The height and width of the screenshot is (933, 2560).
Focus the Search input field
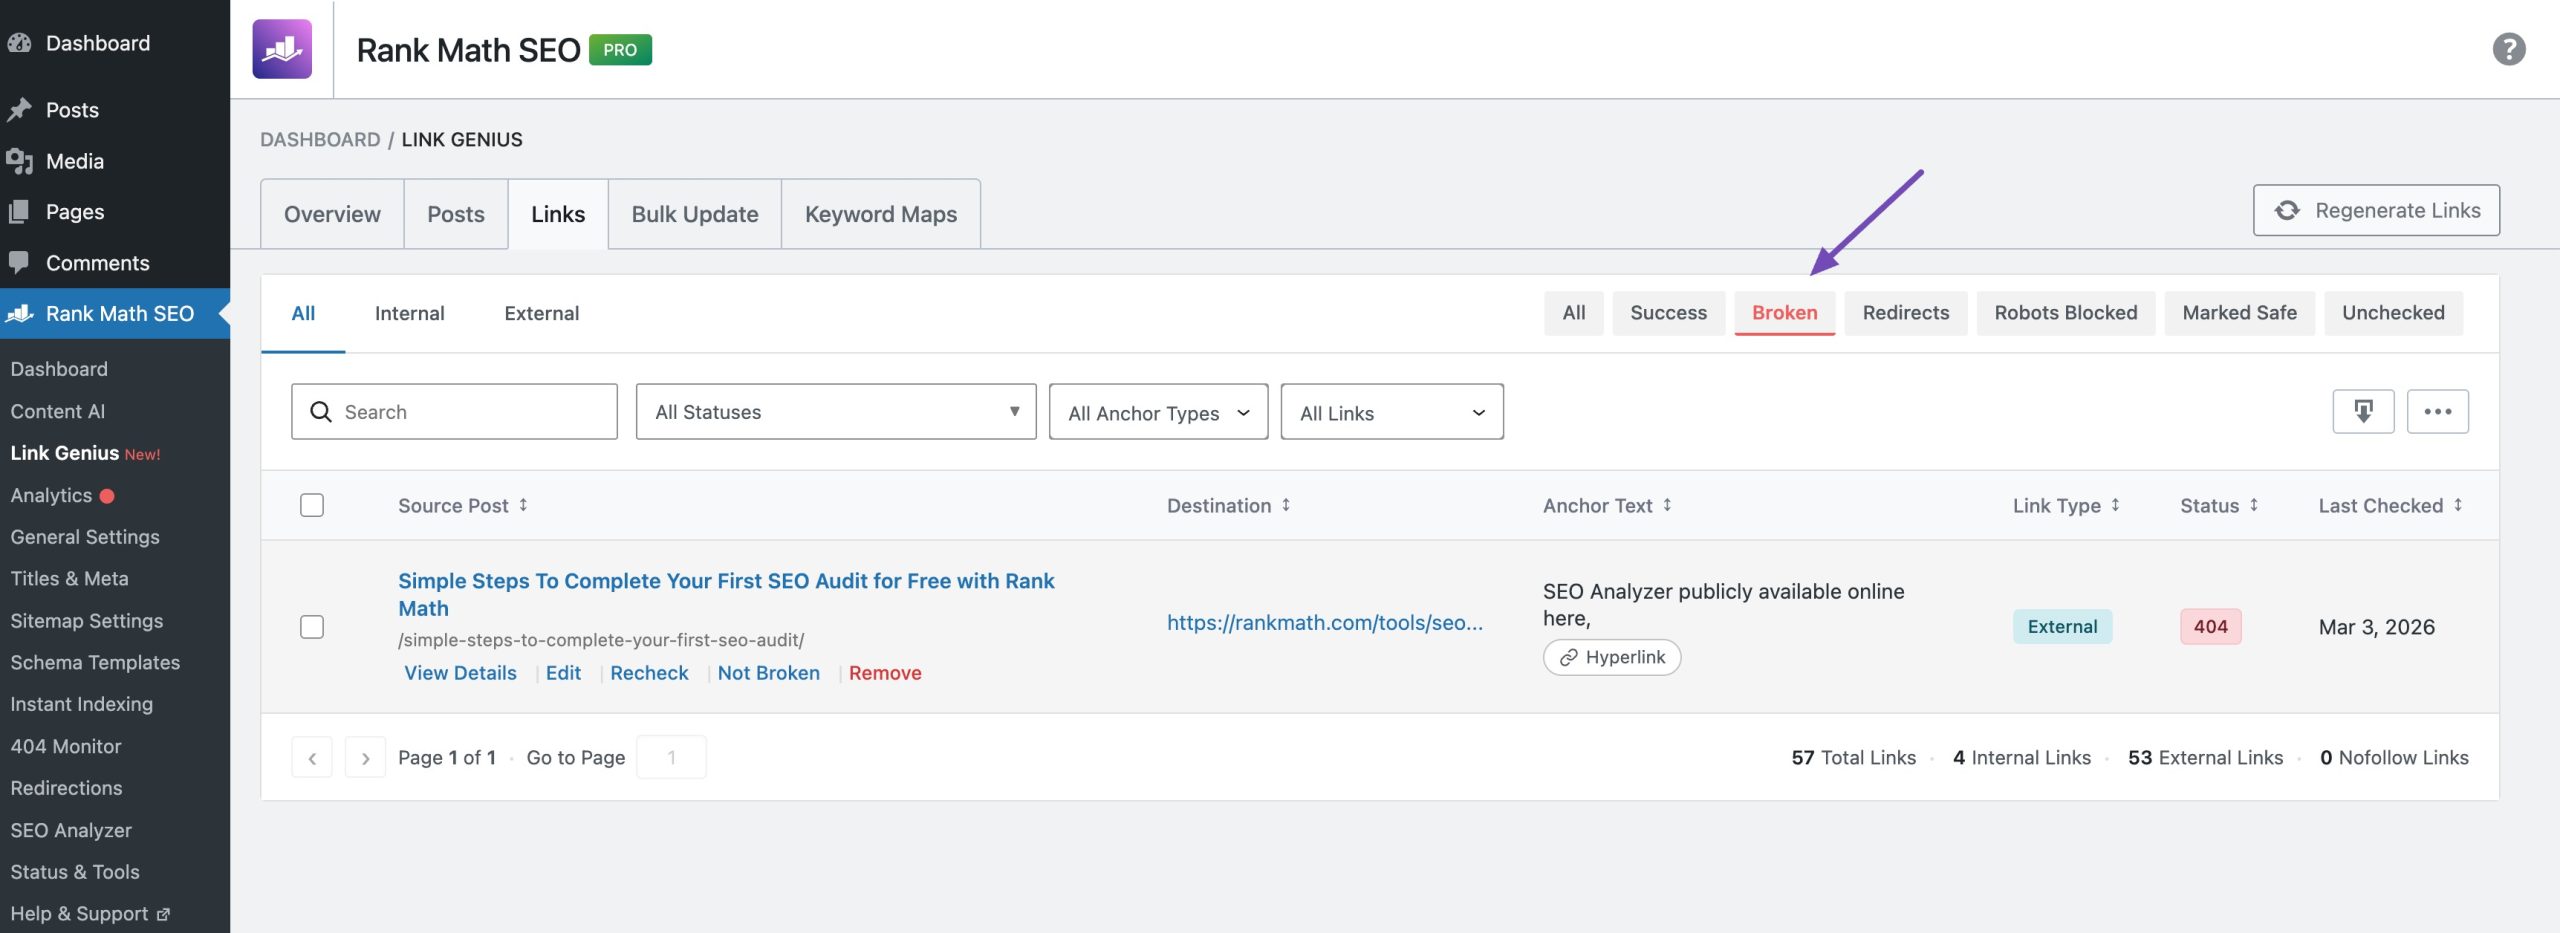tap(470, 412)
